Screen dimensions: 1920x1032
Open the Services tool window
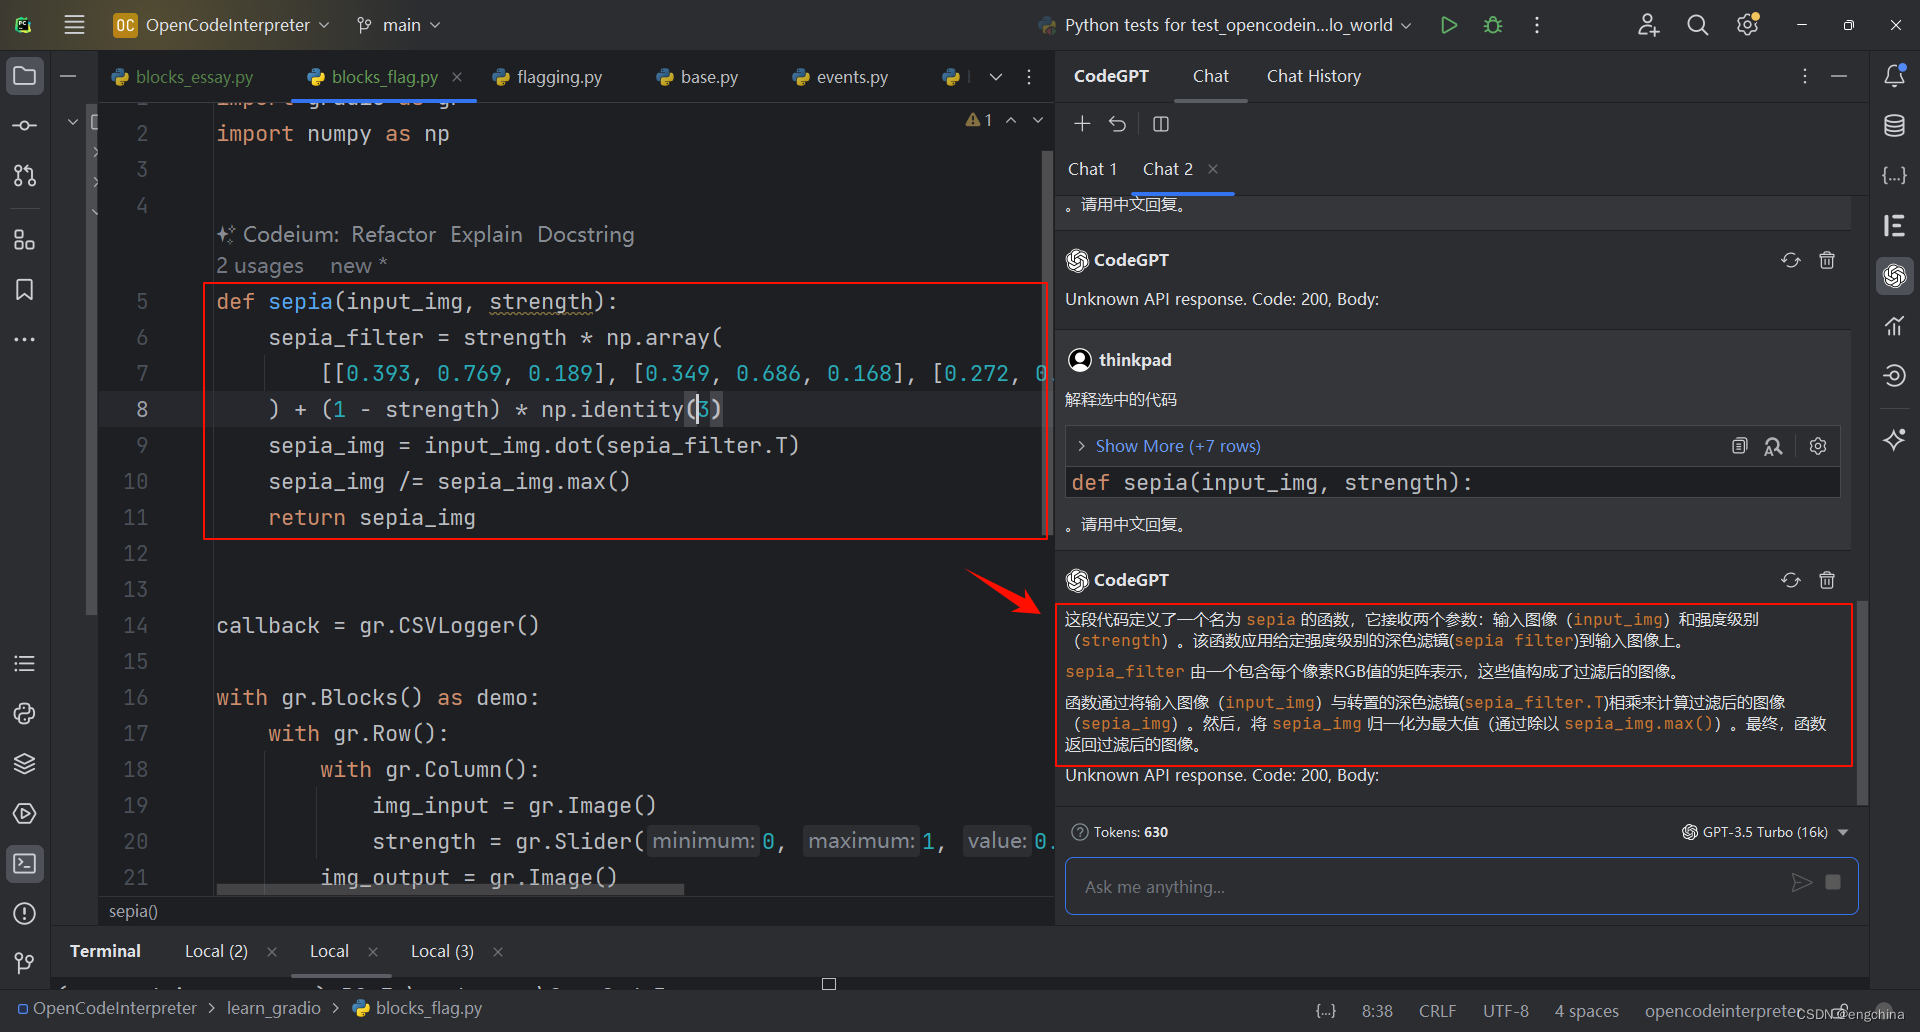pyautogui.click(x=25, y=814)
